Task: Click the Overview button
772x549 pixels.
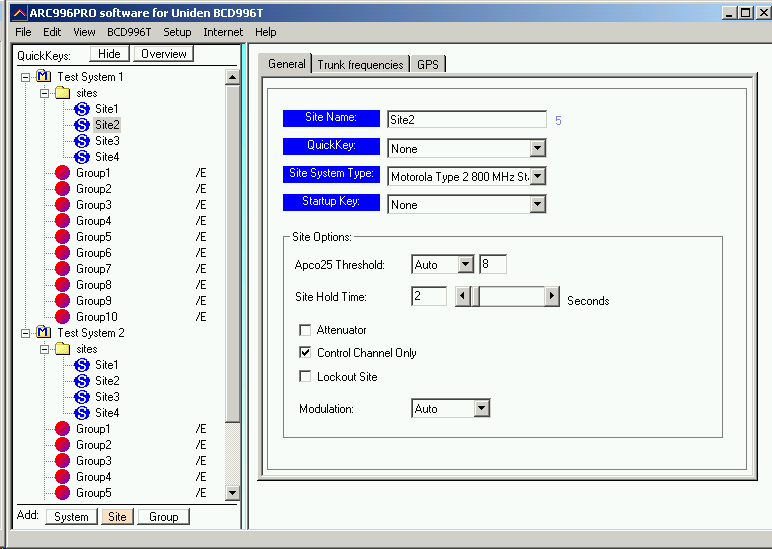Action: click(x=163, y=54)
